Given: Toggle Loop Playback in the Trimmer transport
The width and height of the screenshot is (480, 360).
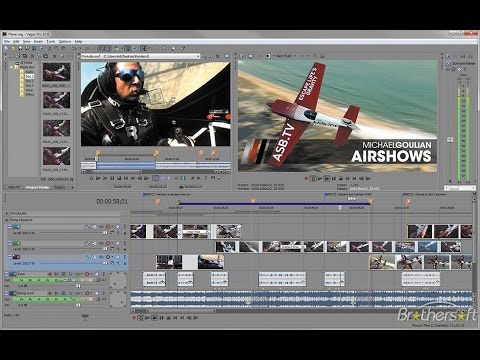Looking at the screenshot, I should 91,178.
